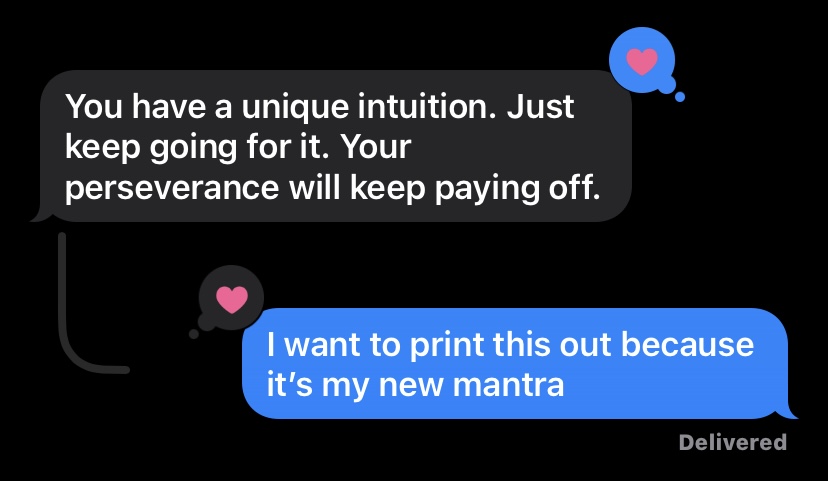The width and height of the screenshot is (828, 481).
Task: Open the dark heart reaction bubble on the sent message
Action: point(231,298)
